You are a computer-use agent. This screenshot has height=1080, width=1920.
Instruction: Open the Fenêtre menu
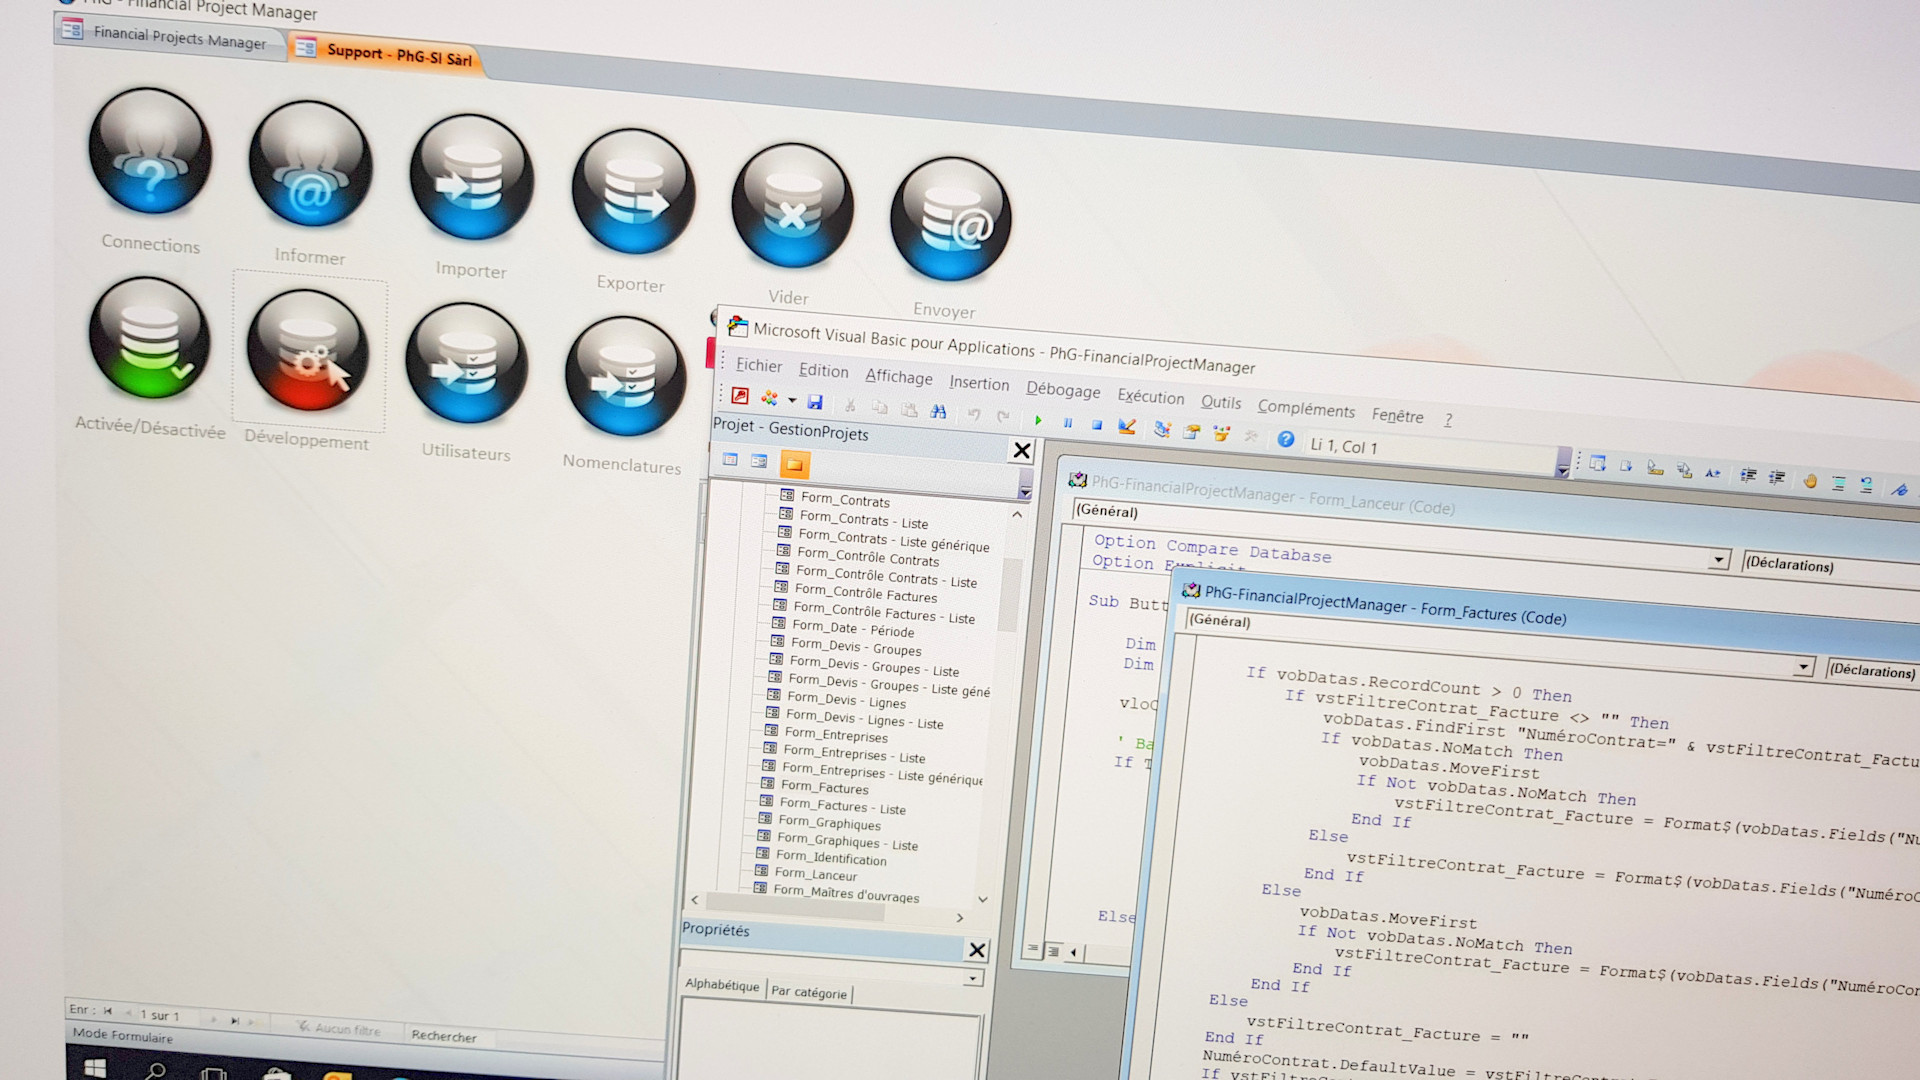pos(1396,416)
